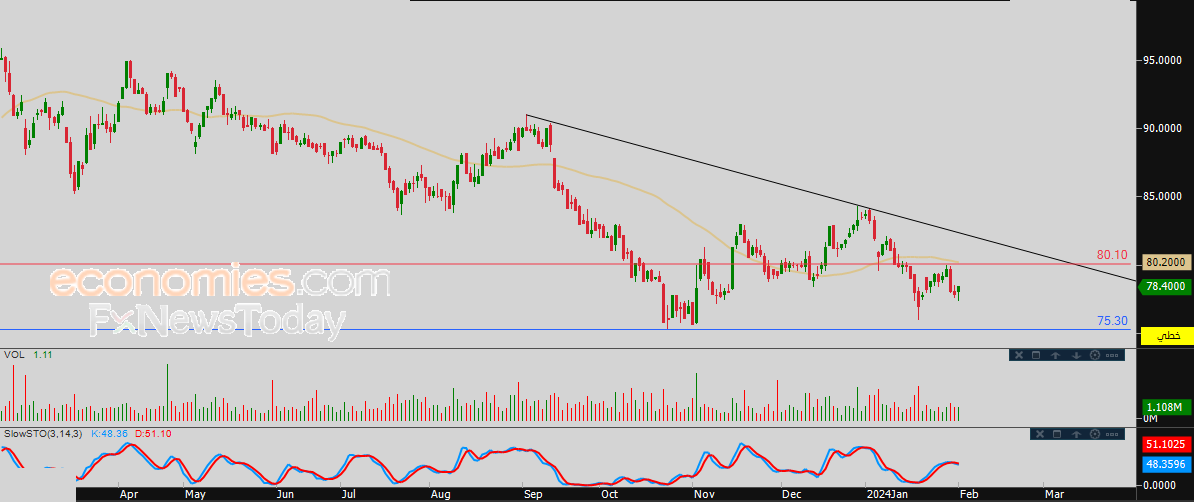The height and width of the screenshot is (502, 1194).
Task: Open the VOL panel settings gear
Action: coord(1095,355)
